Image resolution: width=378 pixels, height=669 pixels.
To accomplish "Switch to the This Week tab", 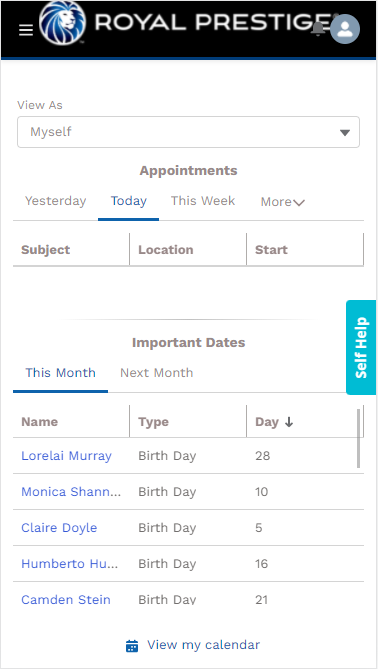I will pyautogui.click(x=203, y=201).
